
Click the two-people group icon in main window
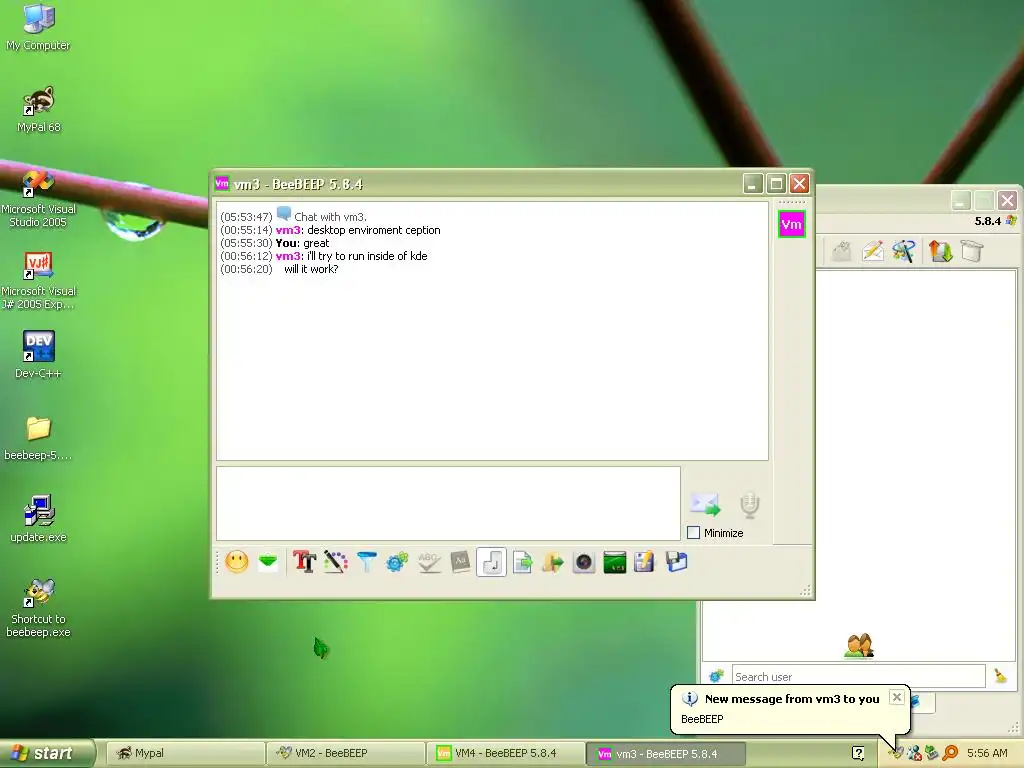[x=859, y=646]
